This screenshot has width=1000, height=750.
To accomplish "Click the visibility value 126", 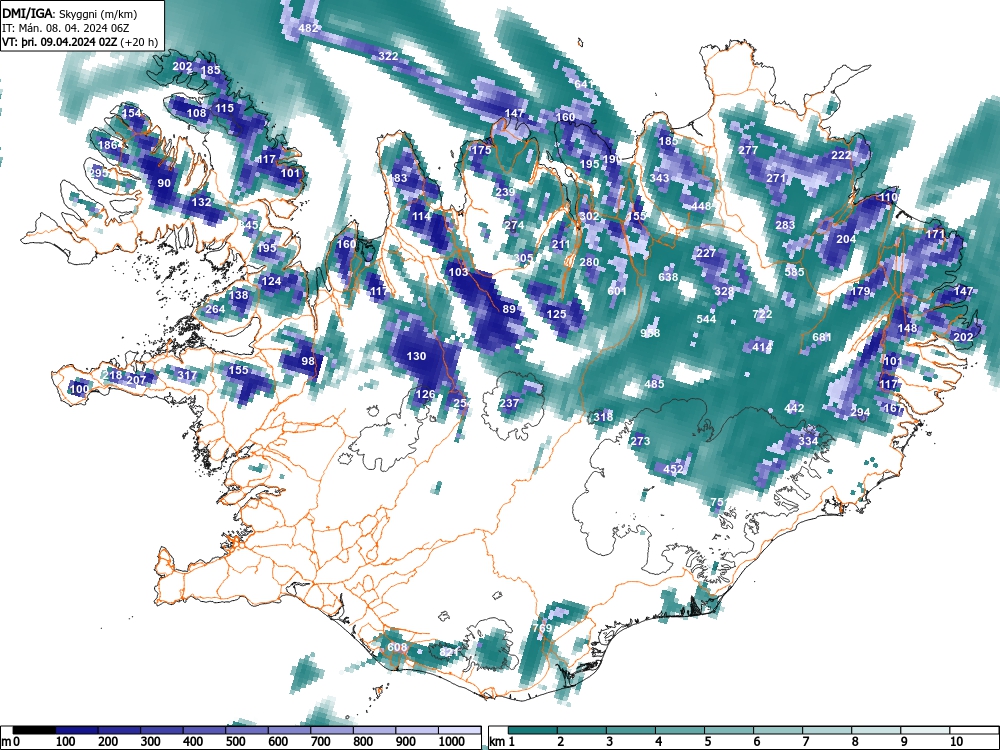I will coord(425,394).
